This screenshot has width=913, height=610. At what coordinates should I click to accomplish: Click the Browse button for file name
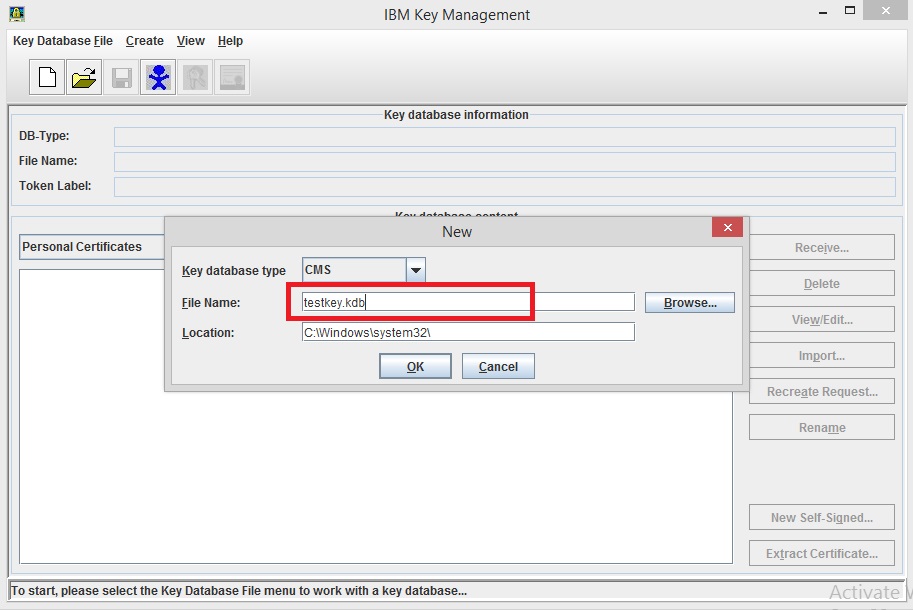click(689, 302)
